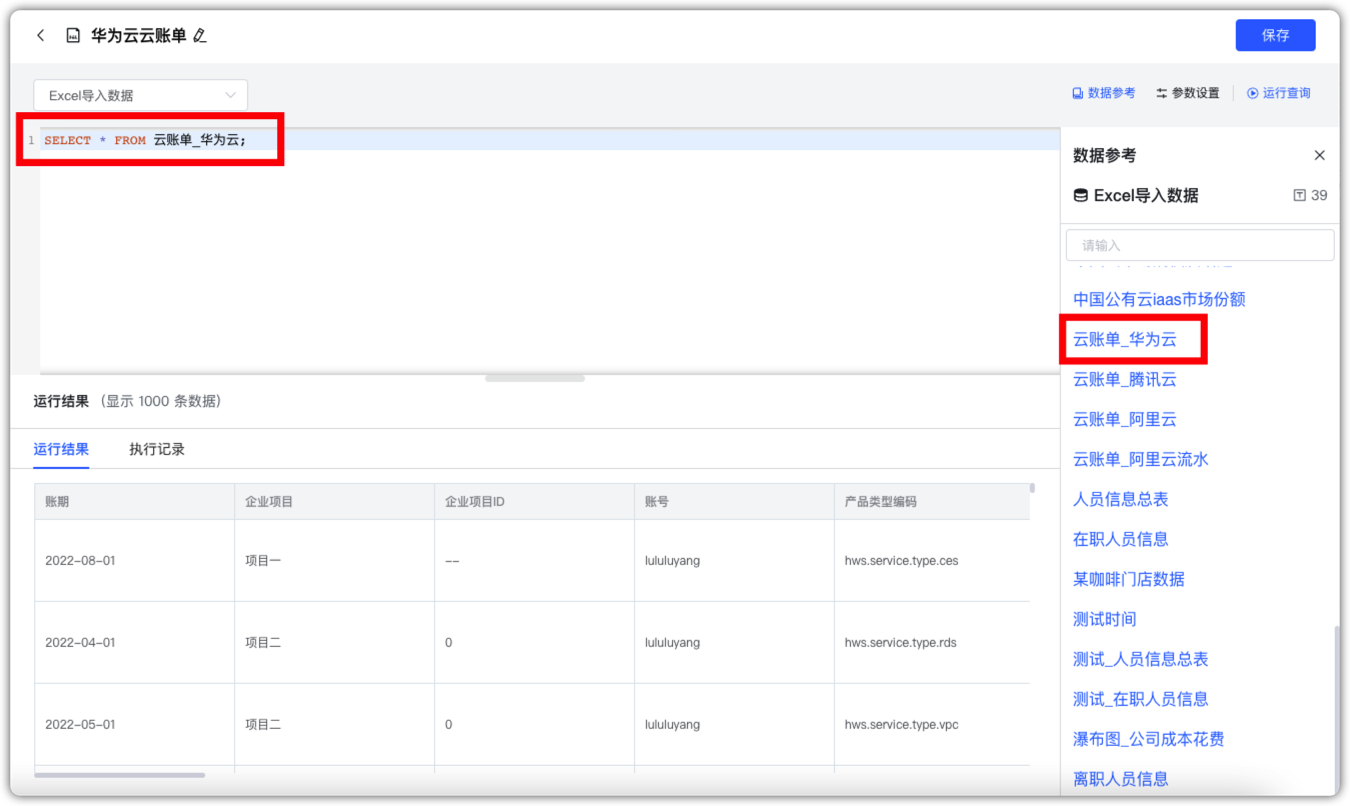1350x806 pixels.
Task: Click the 数据参考 book icon
Action: 1078,93
